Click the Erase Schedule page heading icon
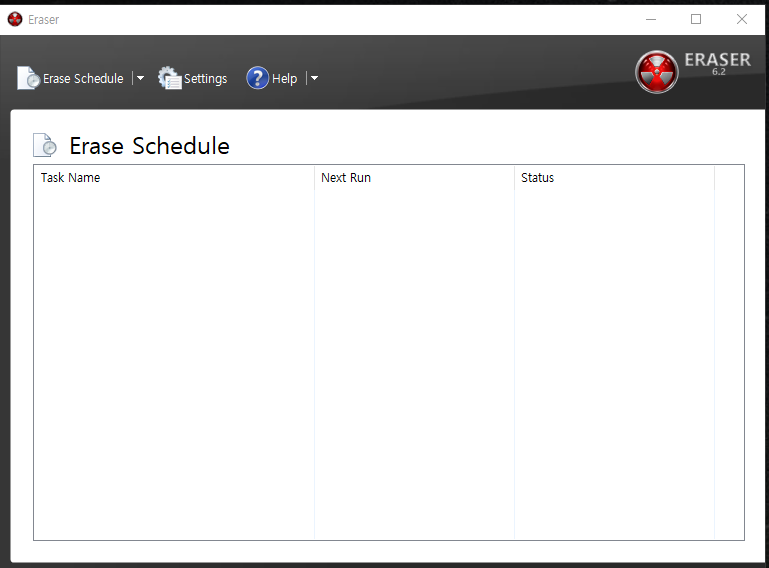Image resolution: width=769 pixels, height=568 pixels. pos(45,145)
